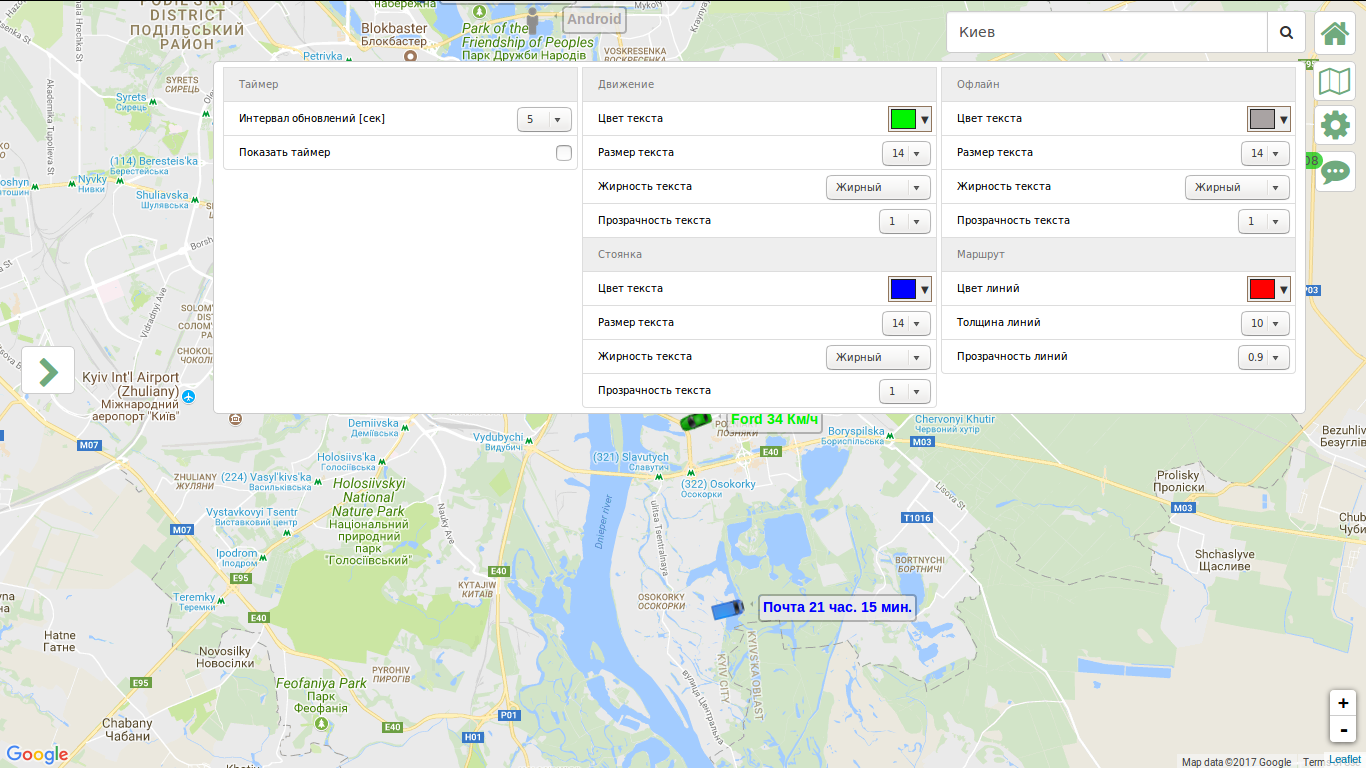The height and width of the screenshot is (768, 1366).
Task: Pick the blue Стоянка text color swatch
Action: [x=910, y=289]
